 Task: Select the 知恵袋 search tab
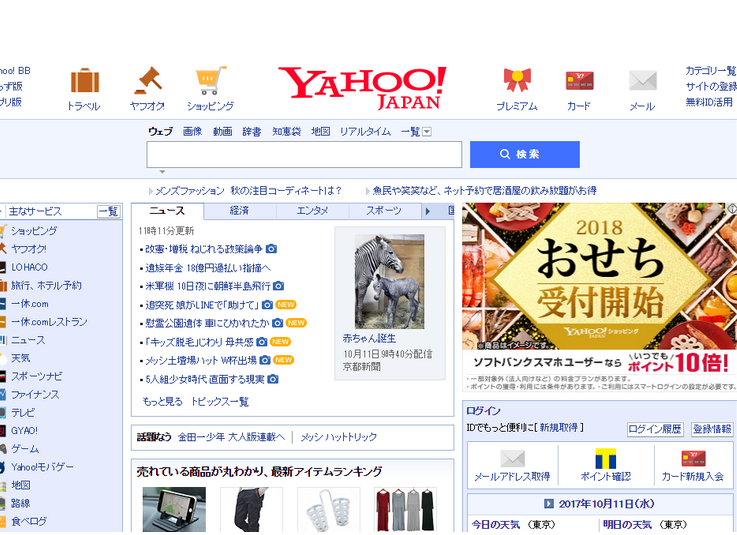(x=286, y=132)
